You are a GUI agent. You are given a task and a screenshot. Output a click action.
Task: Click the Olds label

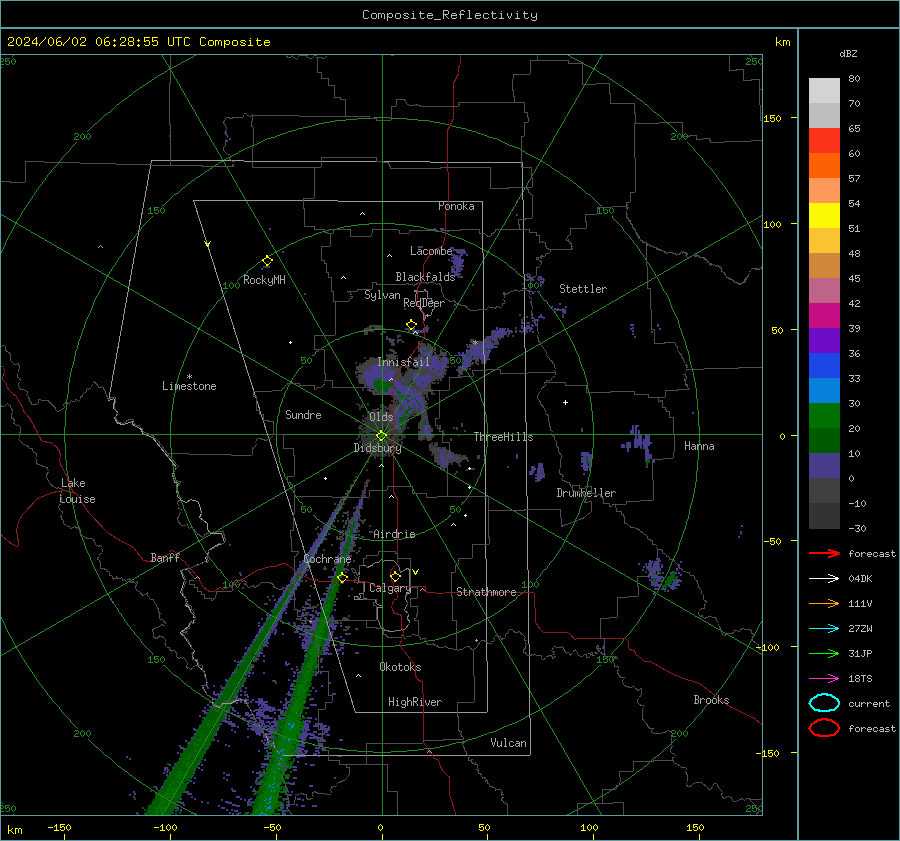(381, 417)
